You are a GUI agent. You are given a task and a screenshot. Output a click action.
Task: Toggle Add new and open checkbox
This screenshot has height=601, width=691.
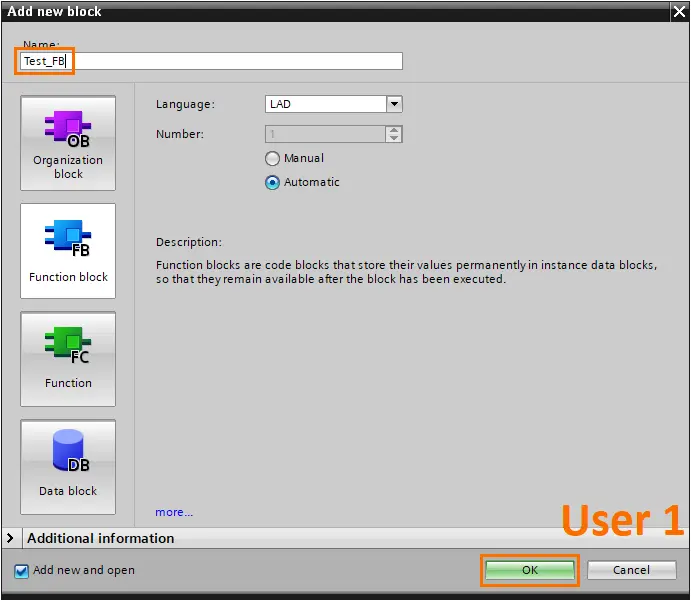(21, 571)
